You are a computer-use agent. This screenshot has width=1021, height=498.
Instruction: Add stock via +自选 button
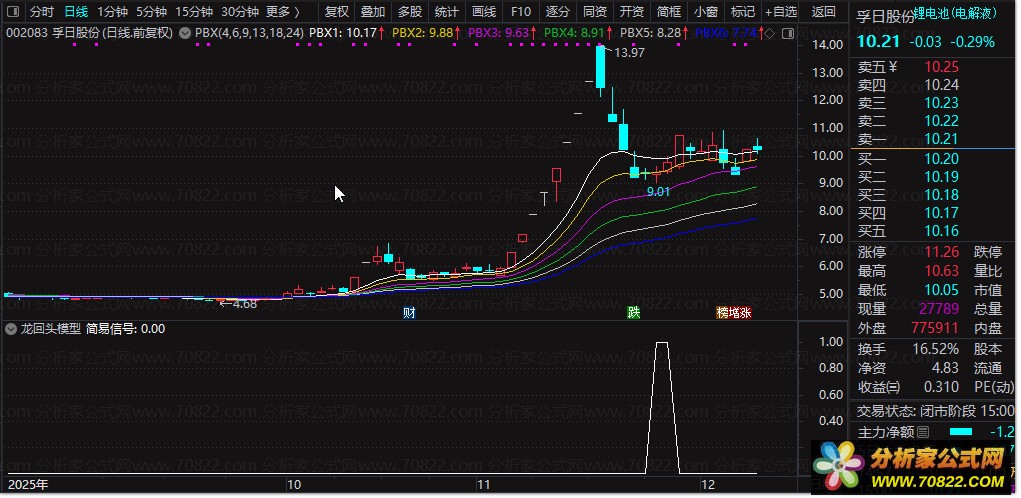[781, 12]
